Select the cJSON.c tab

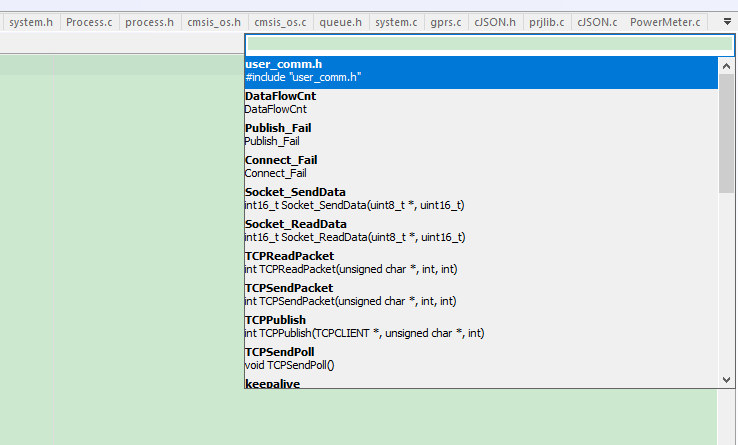click(597, 22)
